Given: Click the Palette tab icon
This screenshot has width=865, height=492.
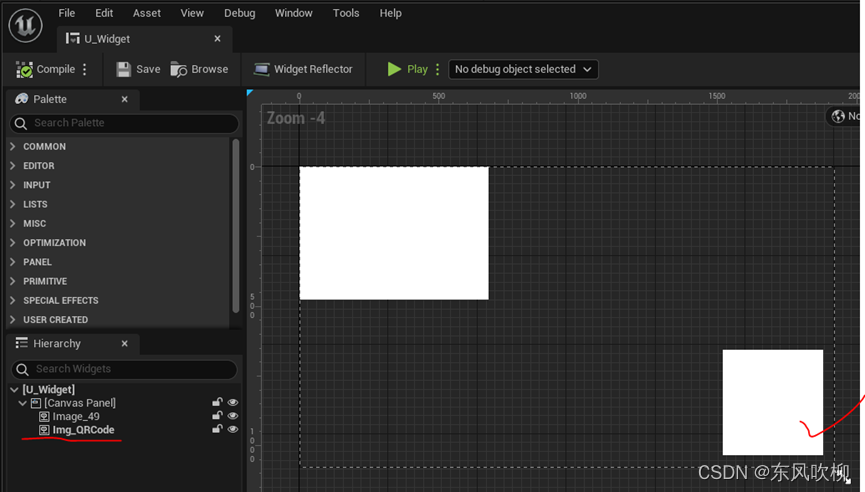Looking at the screenshot, I should click(22, 99).
